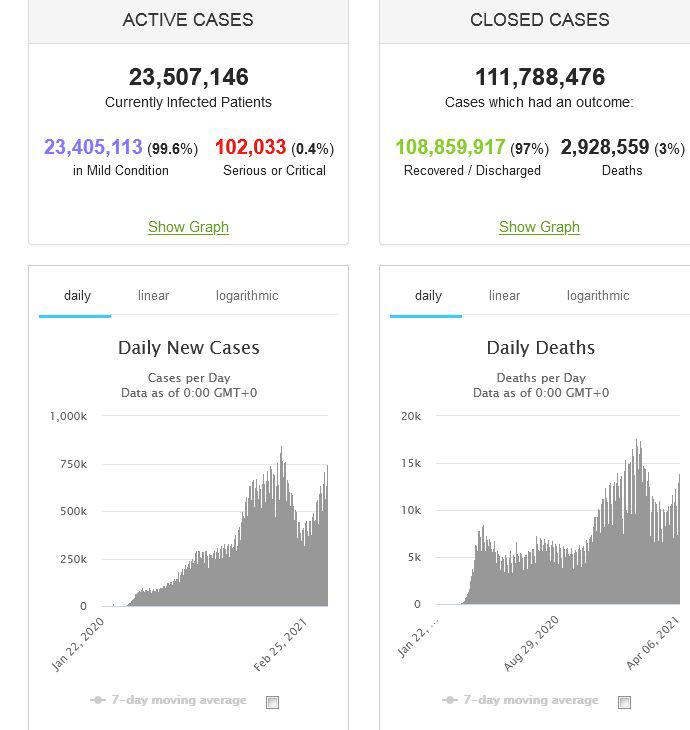Select the daily tab above Daily New Cases
Screen dimensions: 690x730
(x=77, y=296)
